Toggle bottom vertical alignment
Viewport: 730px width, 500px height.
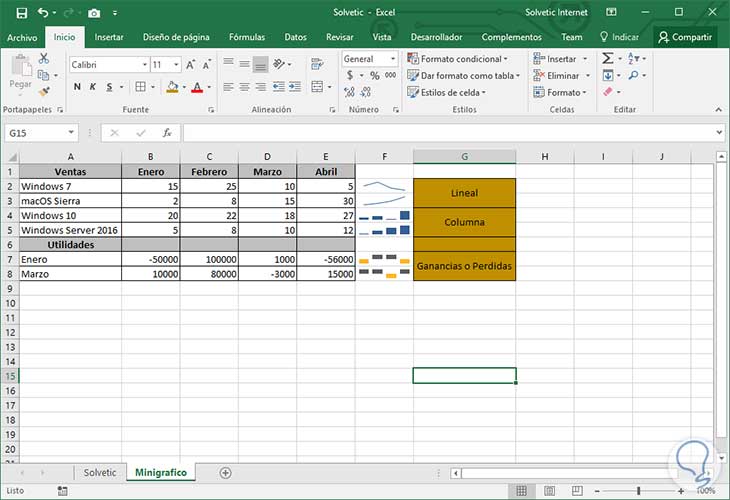(x=261, y=64)
